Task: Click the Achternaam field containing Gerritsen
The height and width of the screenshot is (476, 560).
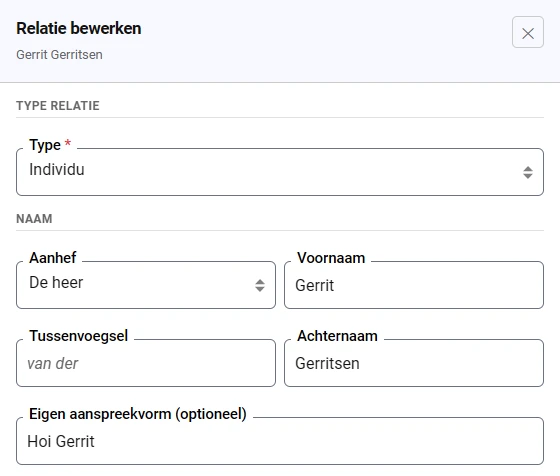Action: (x=414, y=363)
